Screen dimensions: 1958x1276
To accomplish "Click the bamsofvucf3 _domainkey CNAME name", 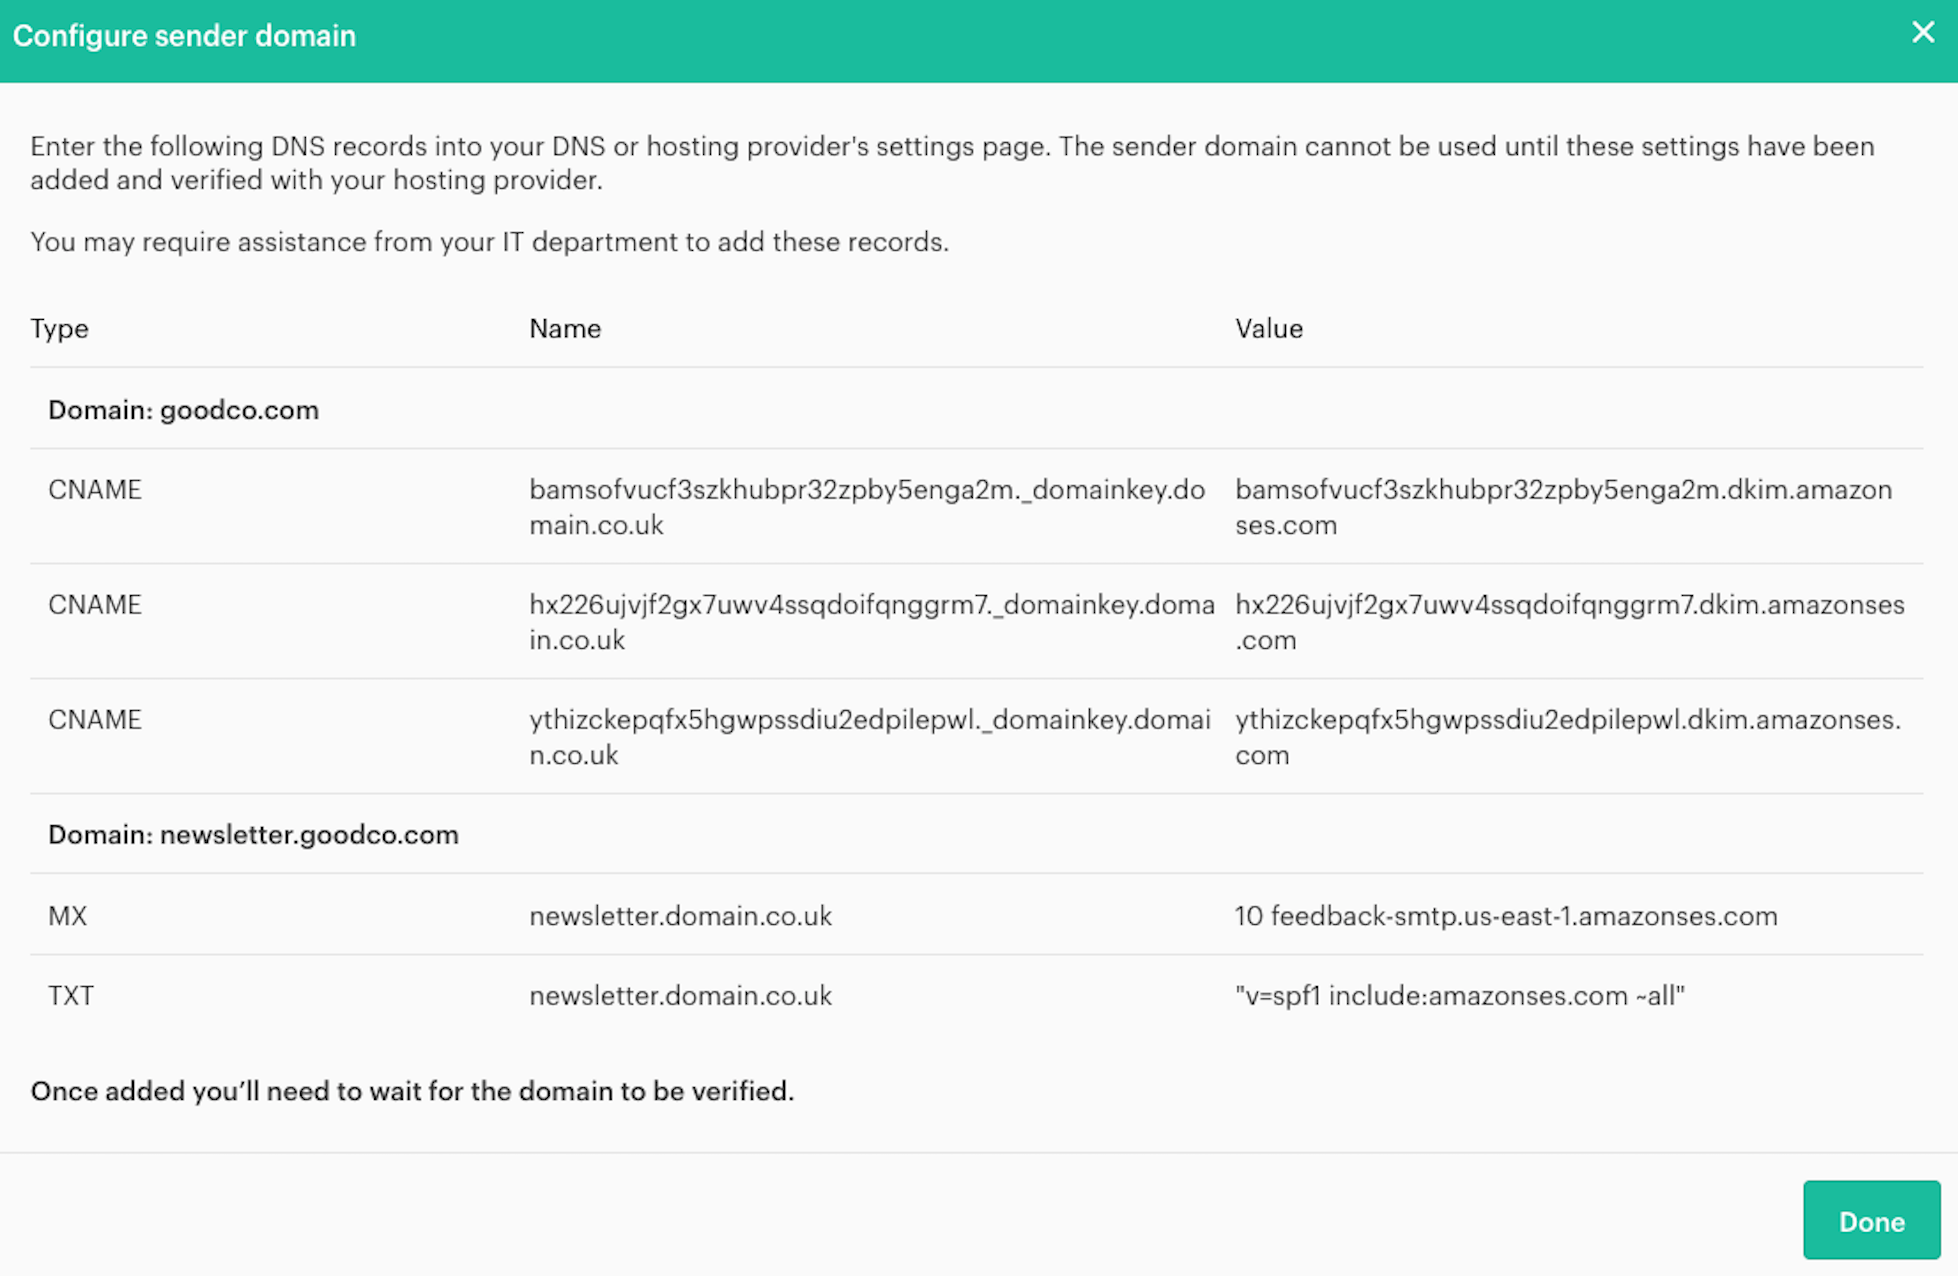I will point(866,507).
